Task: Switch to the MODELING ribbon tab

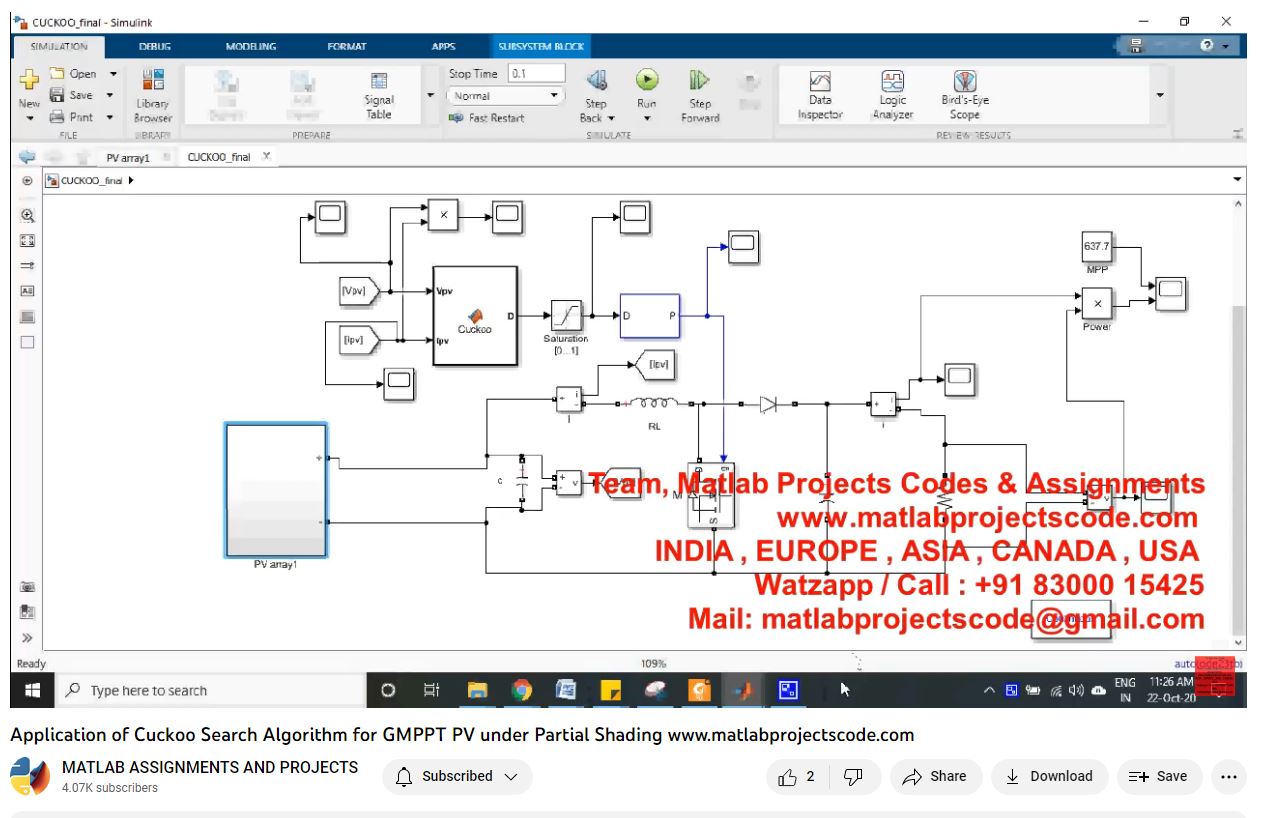Action: (x=251, y=46)
